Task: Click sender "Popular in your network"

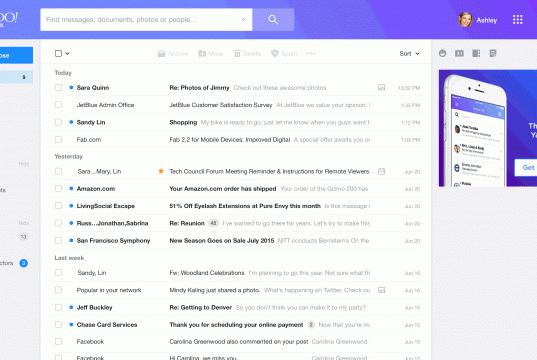Action: pos(109,290)
